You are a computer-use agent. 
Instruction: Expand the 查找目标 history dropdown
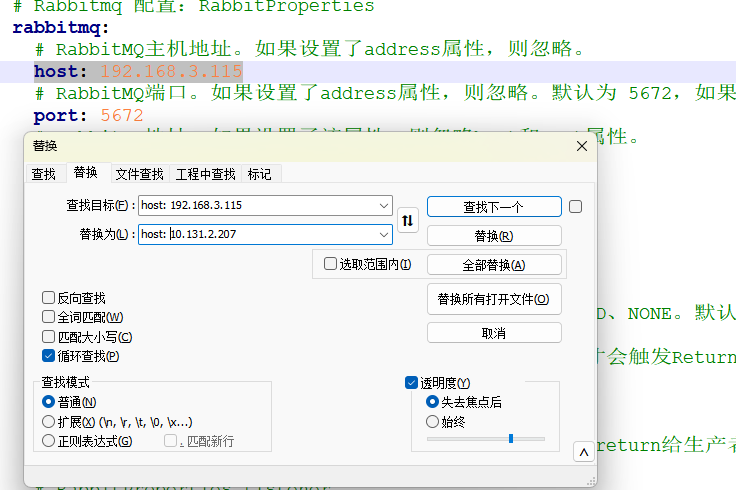coord(385,206)
